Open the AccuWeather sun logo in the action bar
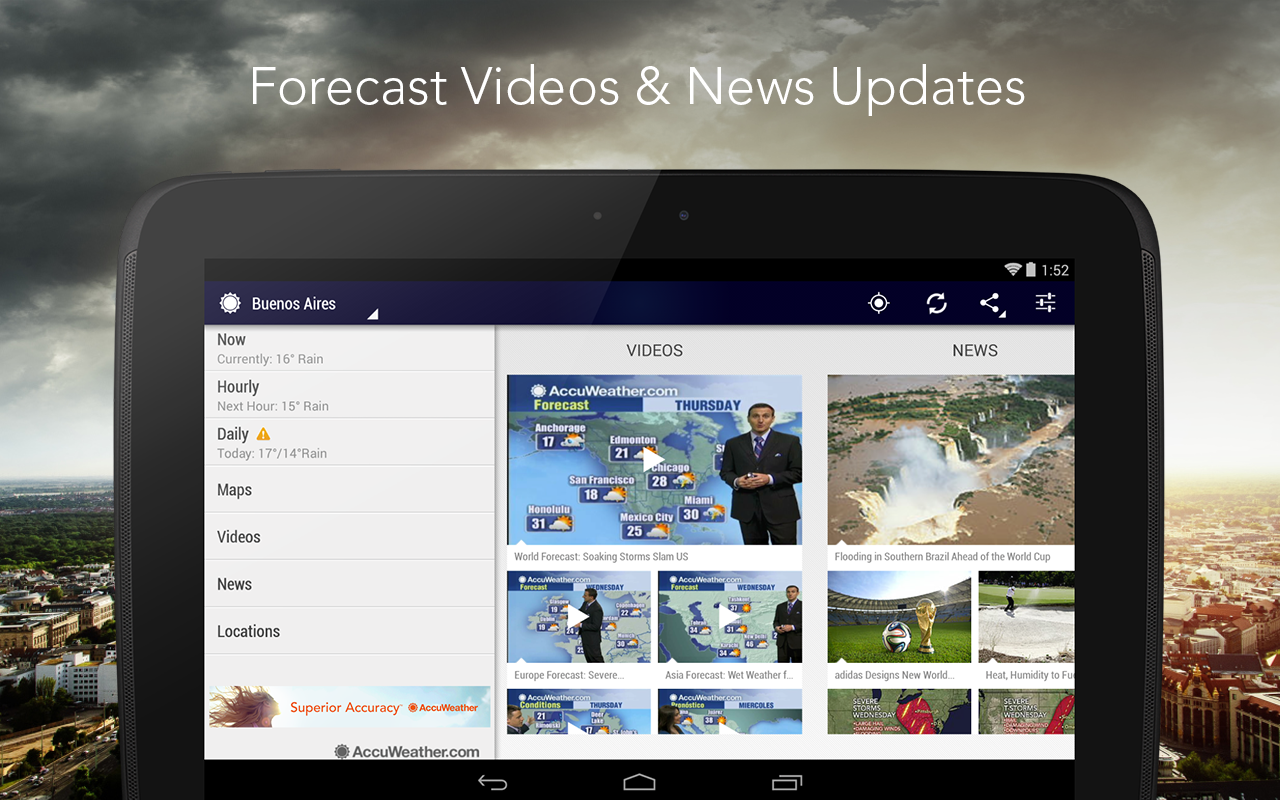1280x800 pixels. [230, 302]
